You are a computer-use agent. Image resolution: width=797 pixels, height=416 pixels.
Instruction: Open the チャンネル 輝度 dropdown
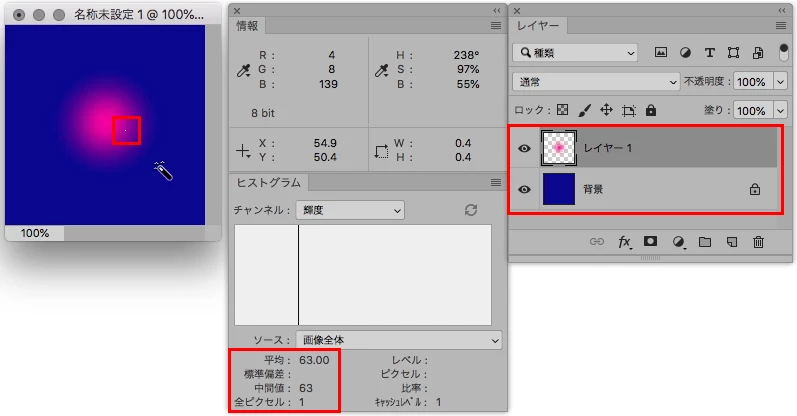point(350,210)
